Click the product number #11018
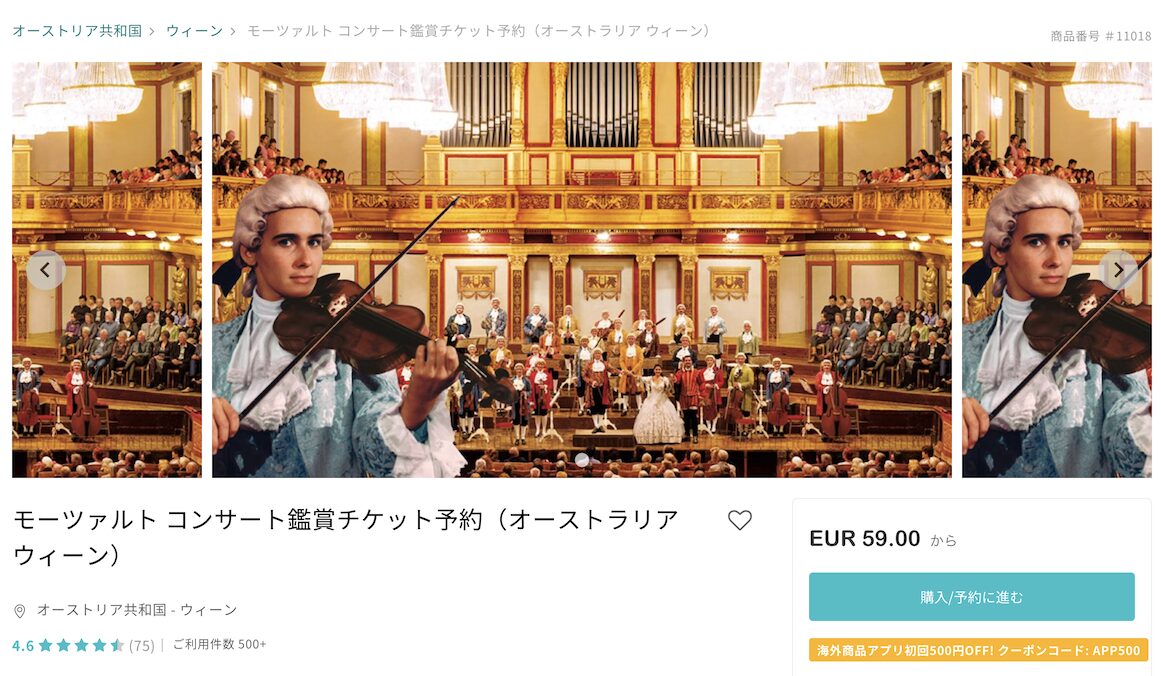The width and height of the screenshot is (1161, 676). click(1100, 36)
